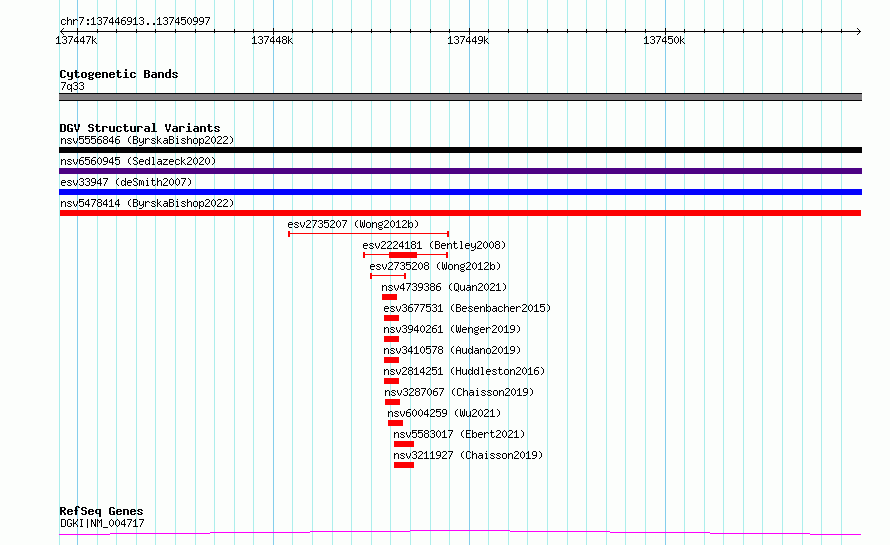Open variant nsv6004259 (Wu2021) label
890x545 pixels.
(x=444, y=413)
